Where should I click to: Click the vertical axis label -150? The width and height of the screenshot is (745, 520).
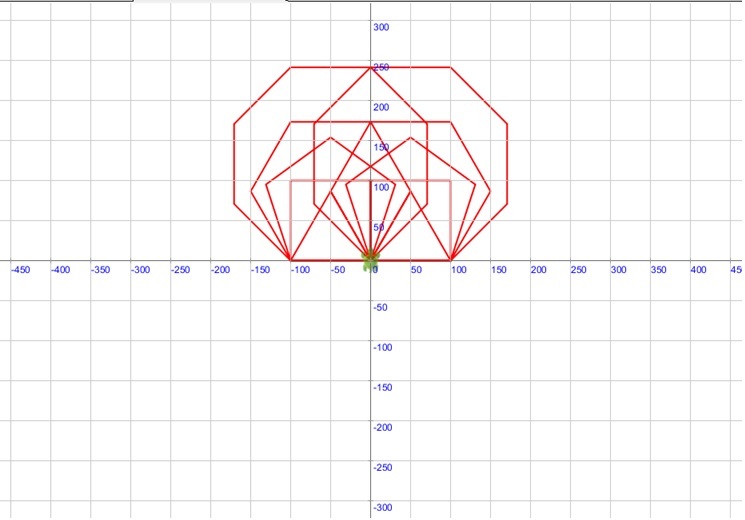click(382, 387)
